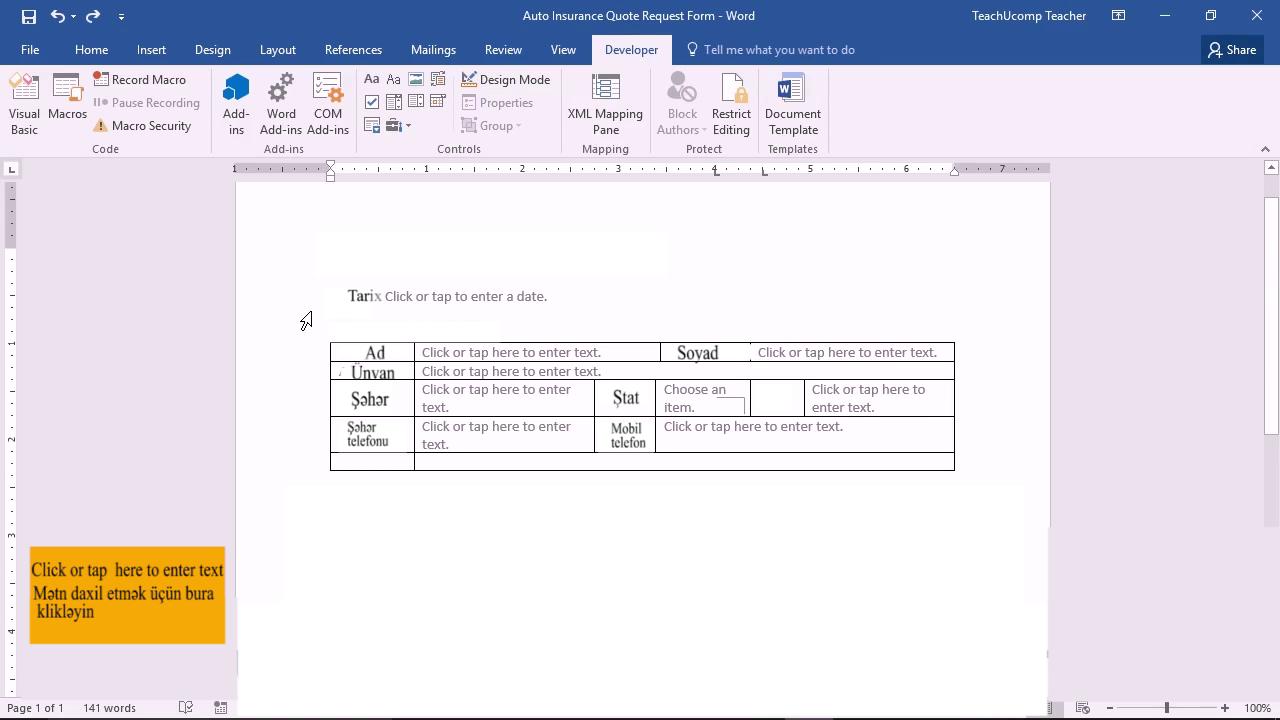Open the Stat 'Choose an item' dropdown
Viewport: 1280px width, 720px height.
[x=702, y=398]
